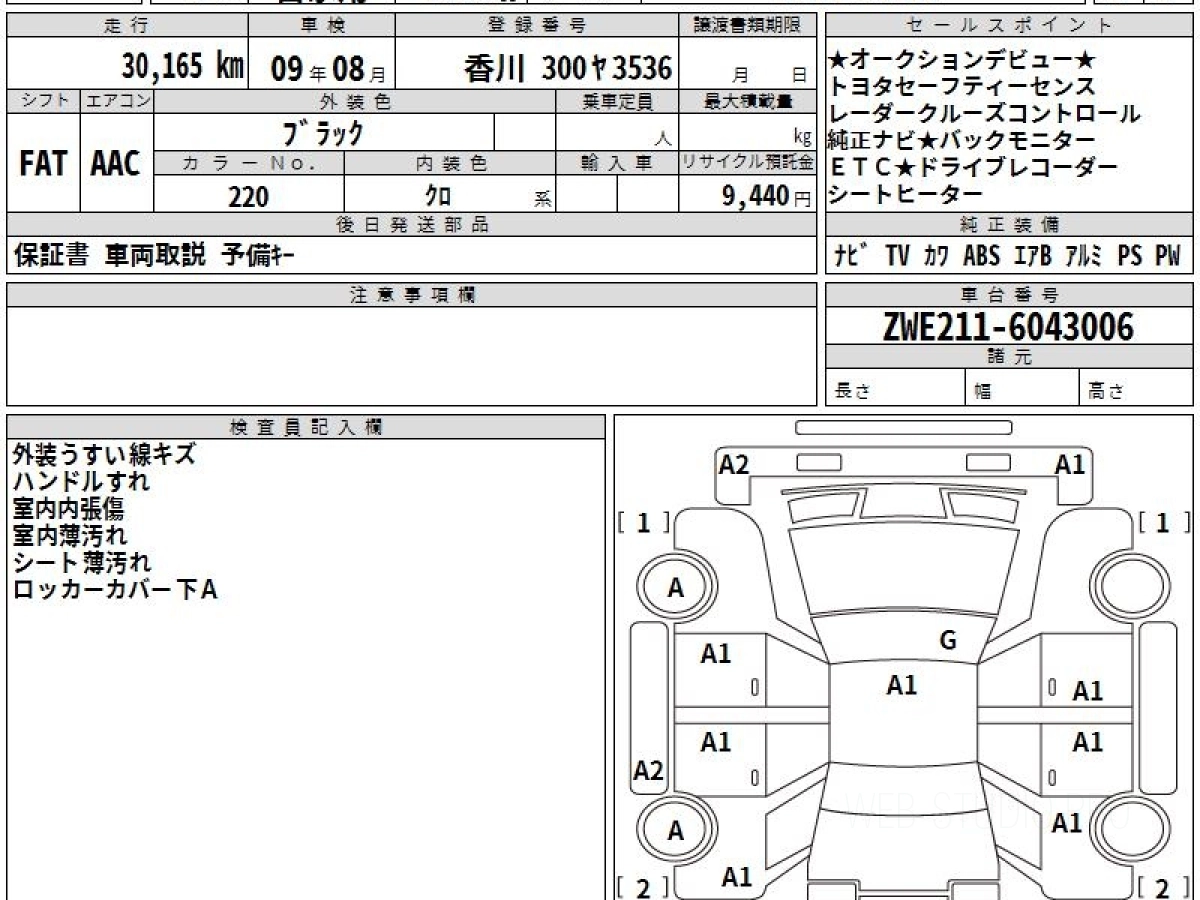Screen dimensions: 1200x900
Task: Click the TV equipment entry
Action: point(897,256)
